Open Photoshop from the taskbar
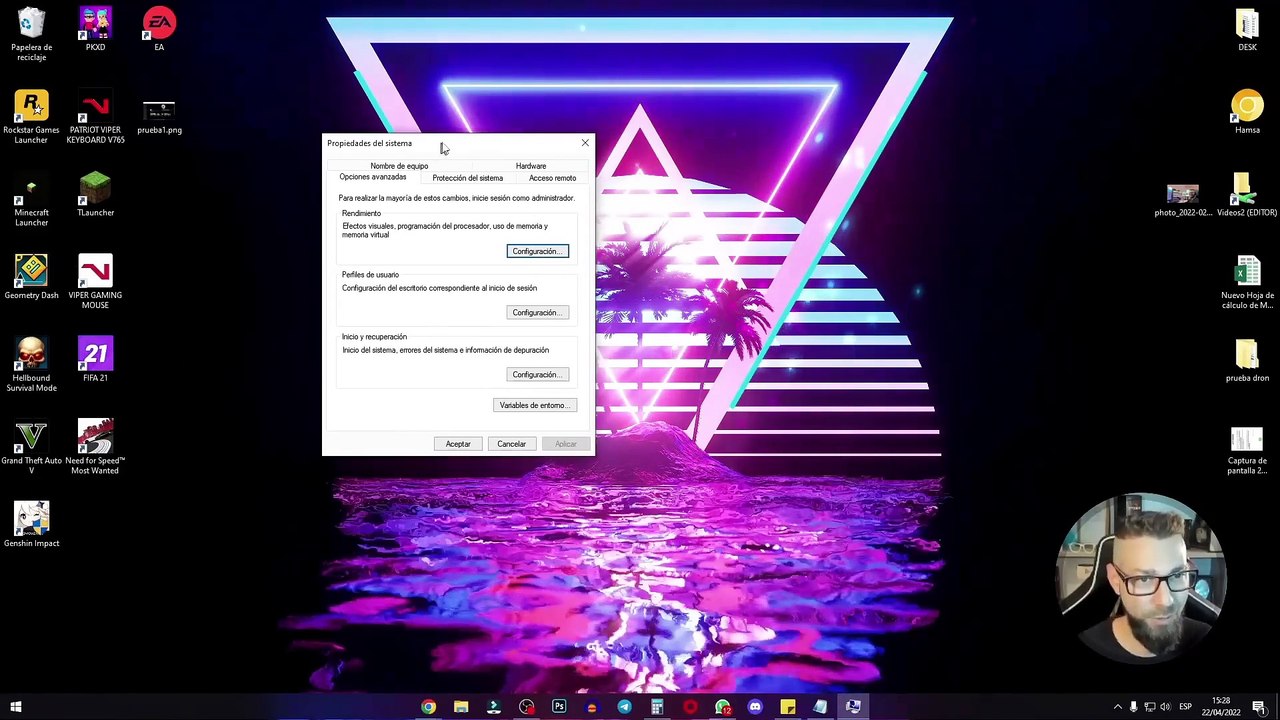Viewport: 1280px width, 720px height. coord(559,707)
